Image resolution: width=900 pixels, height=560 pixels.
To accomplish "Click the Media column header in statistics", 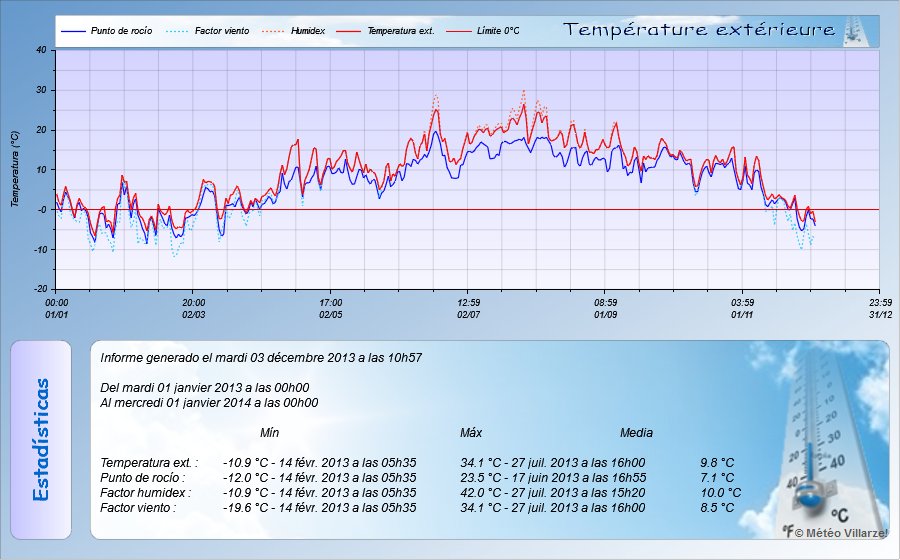I will pyautogui.click(x=636, y=433).
